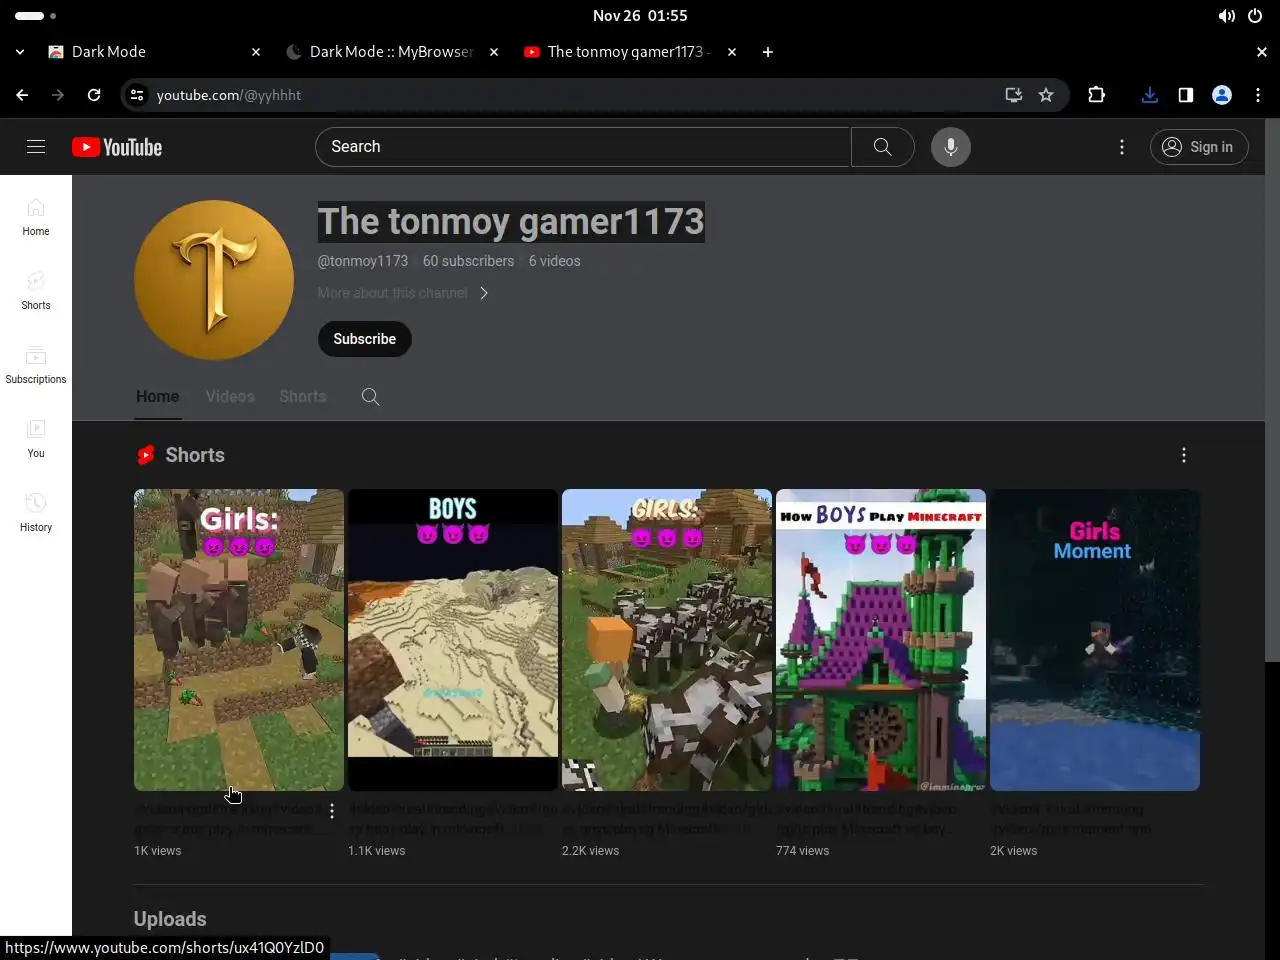Open browser downloads
The height and width of the screenshot is (960, 1280).
(1150, 95)
